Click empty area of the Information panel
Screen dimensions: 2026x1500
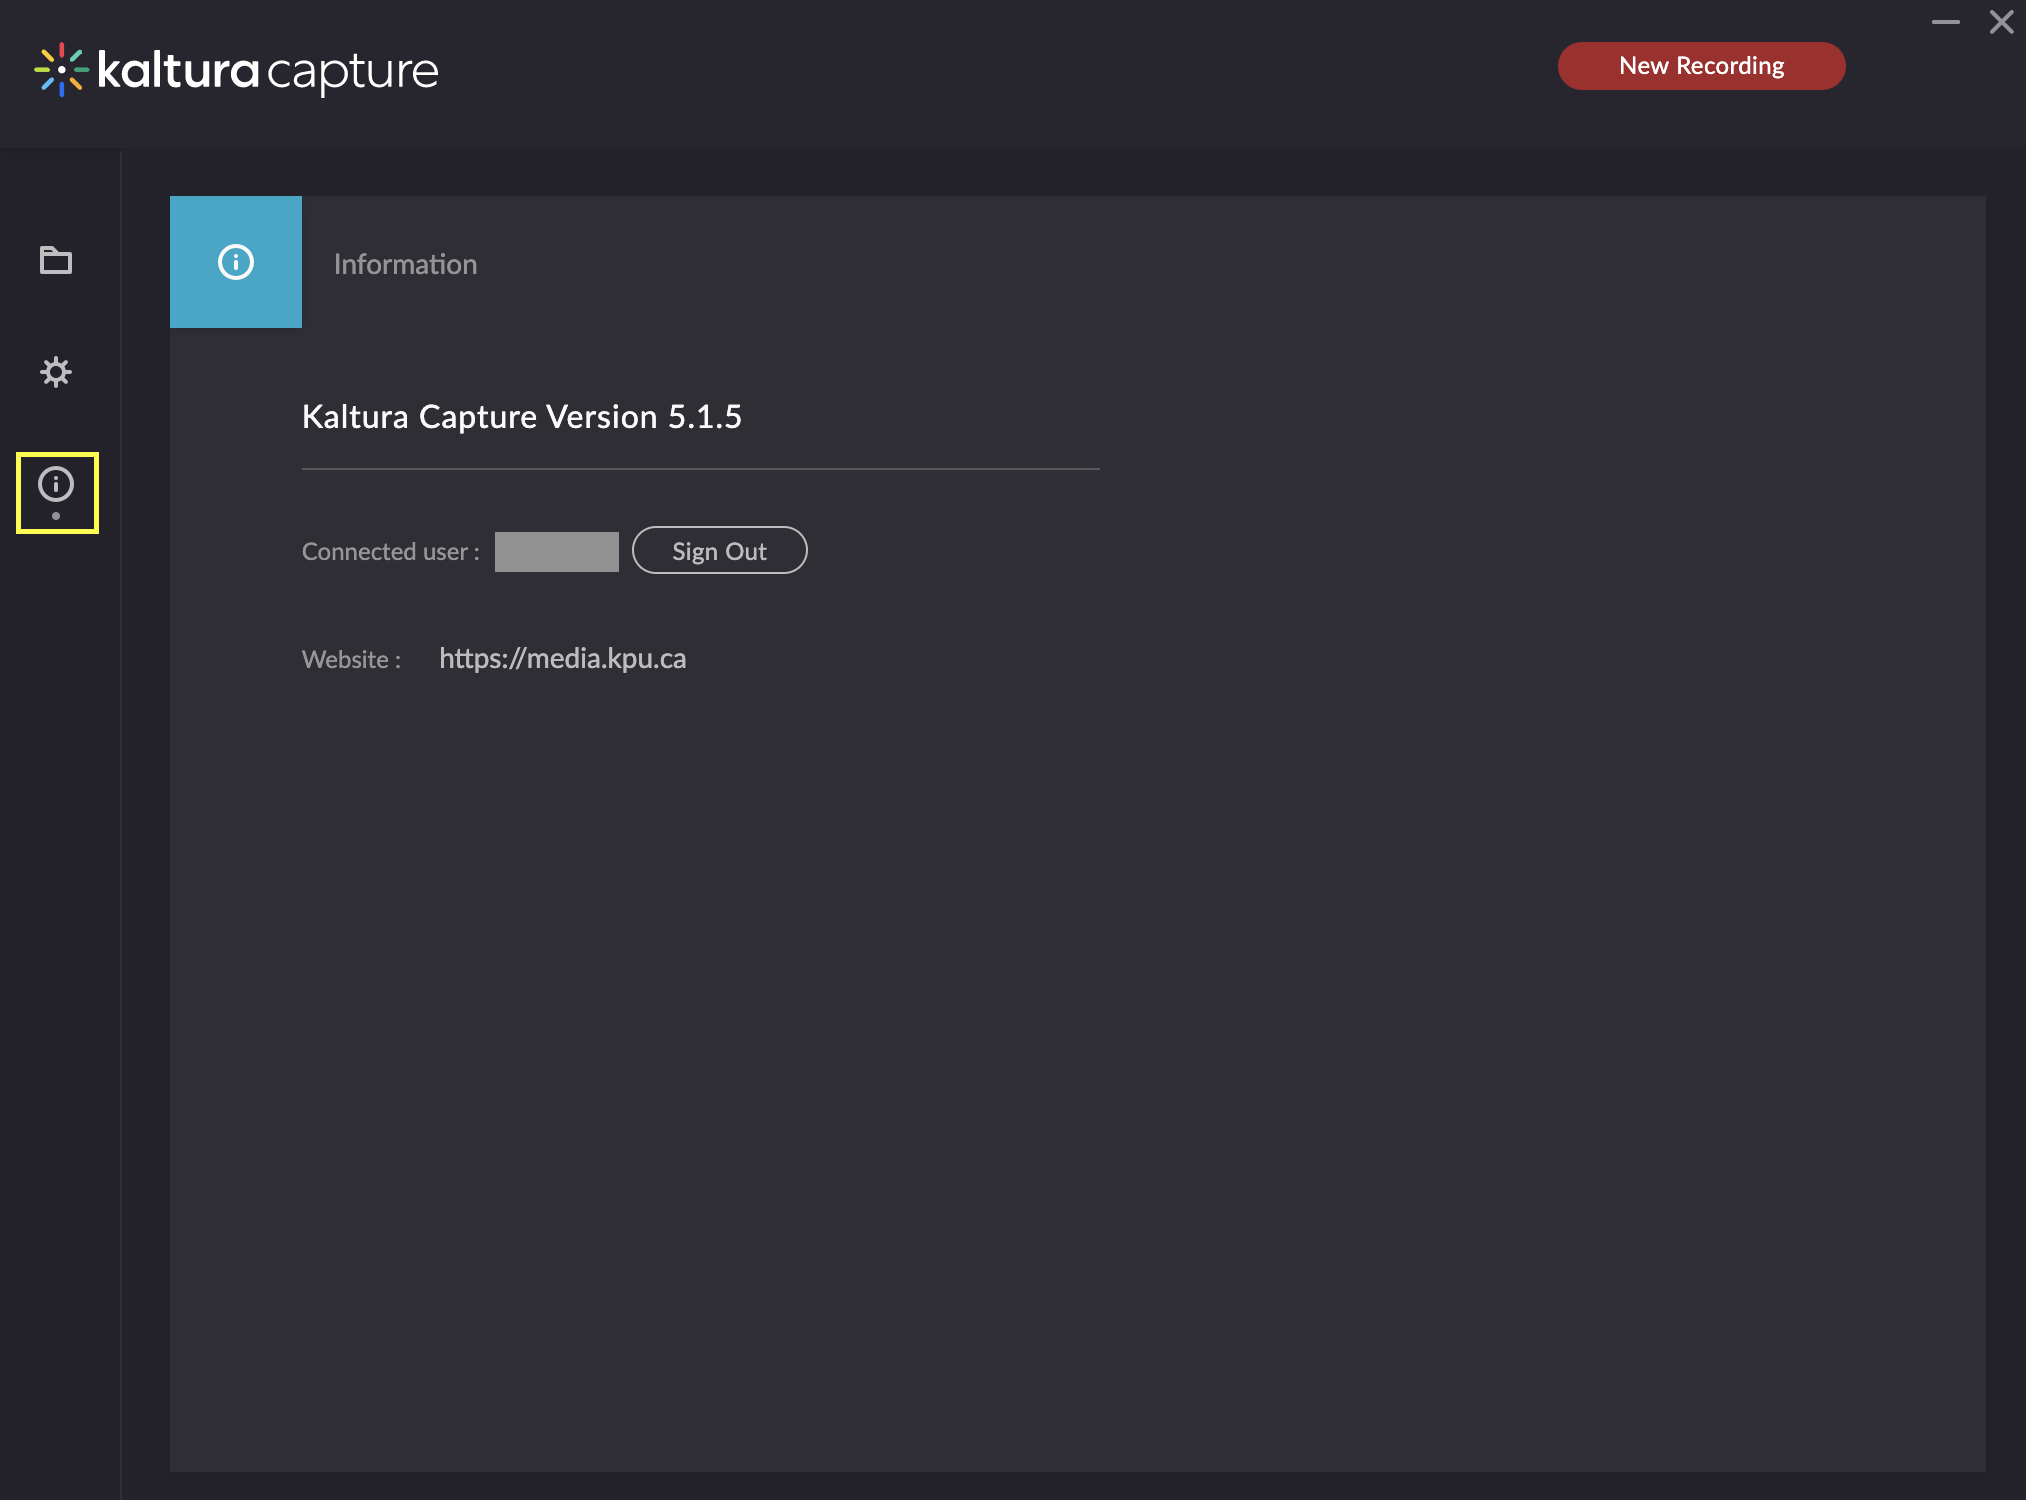1100,1000
